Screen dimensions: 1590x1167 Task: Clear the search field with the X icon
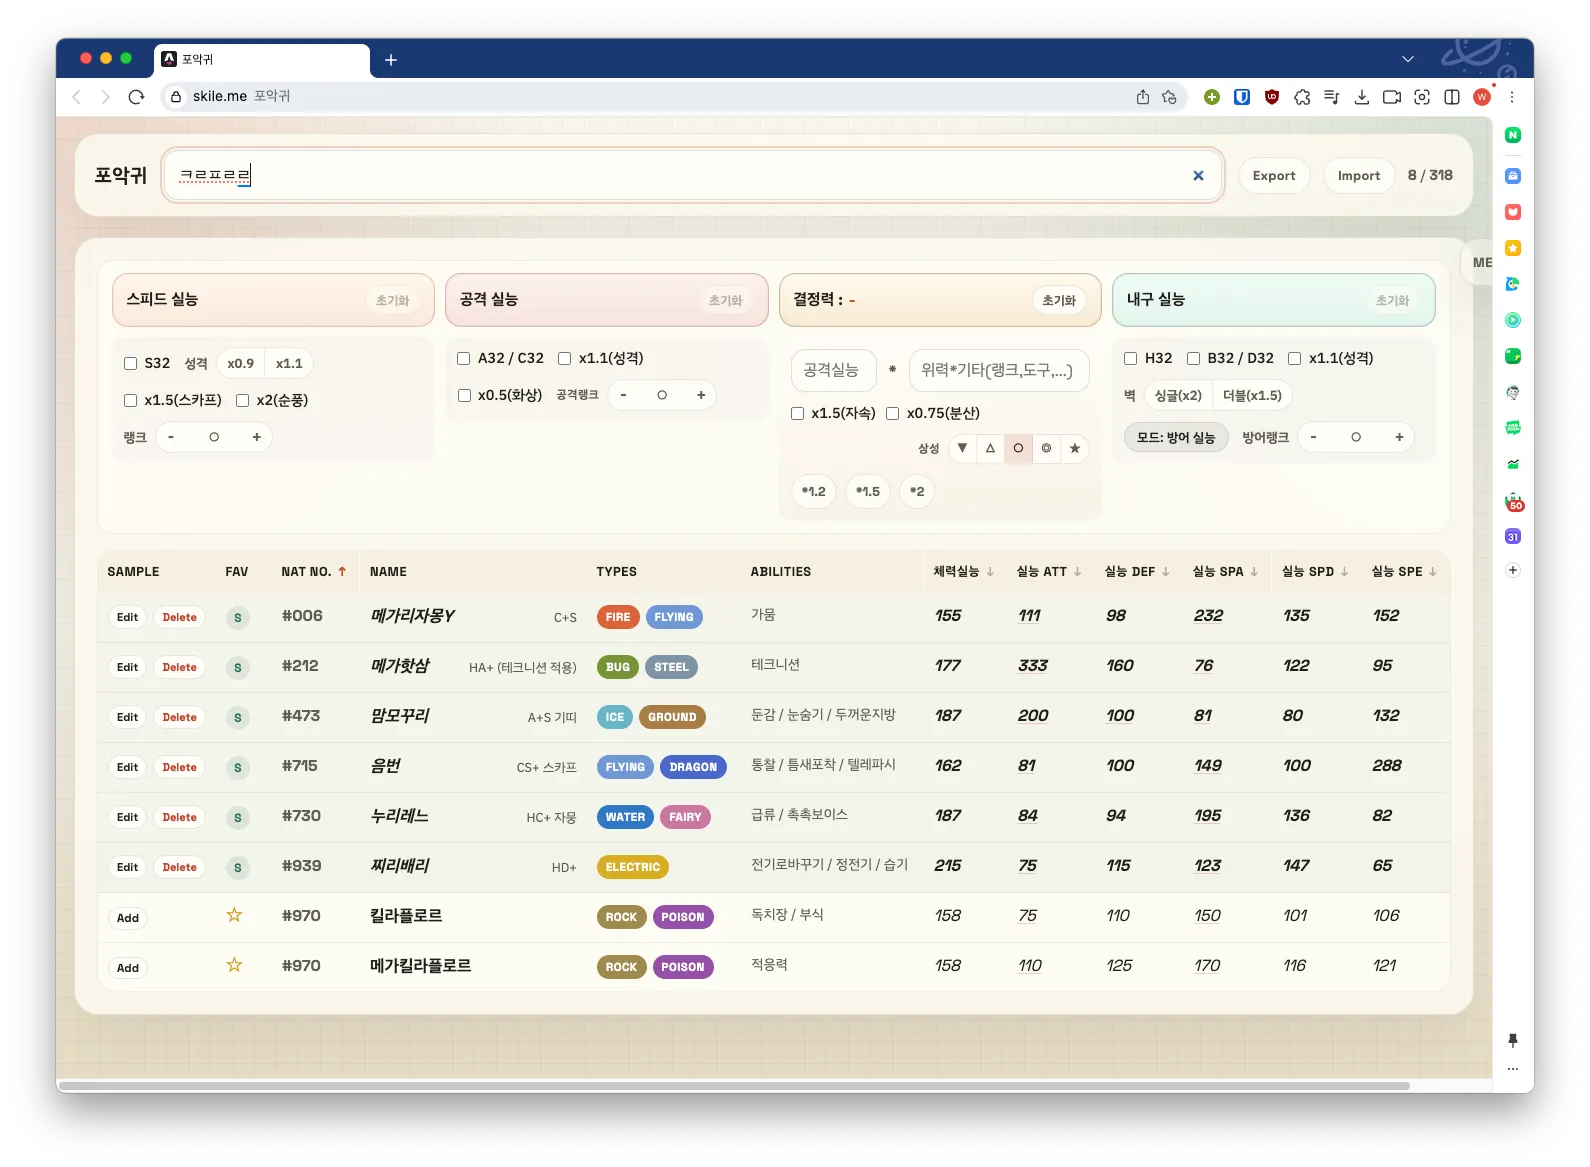pos(1198,176)
